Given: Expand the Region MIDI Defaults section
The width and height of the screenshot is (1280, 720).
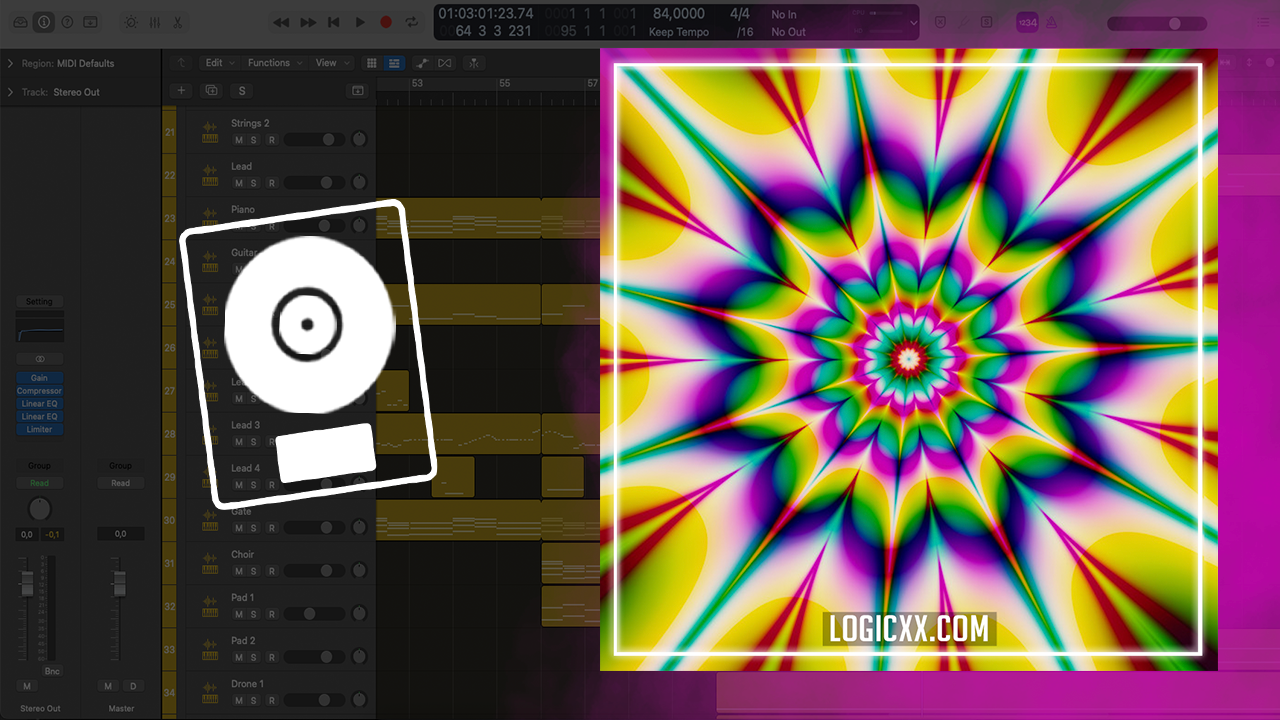Looking at the screenshot, I should pos(10,63).
